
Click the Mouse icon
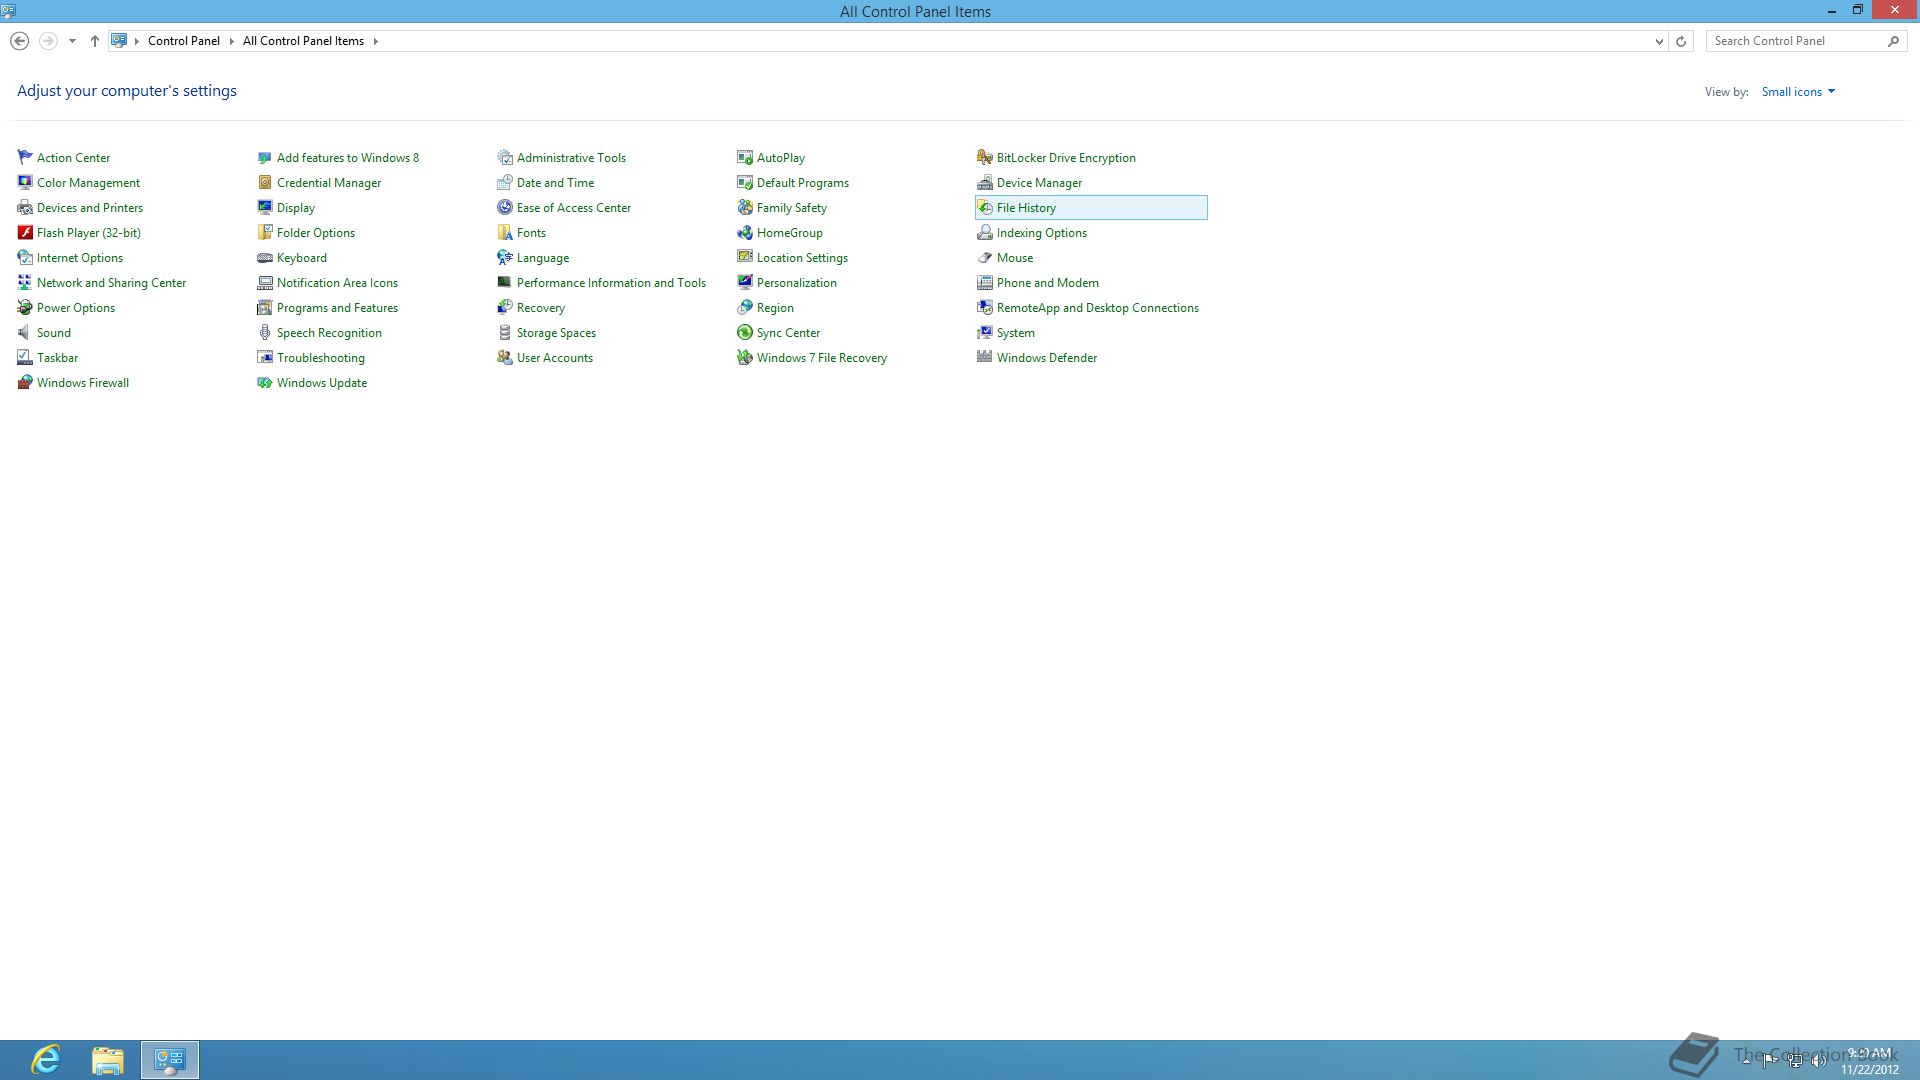985,257
